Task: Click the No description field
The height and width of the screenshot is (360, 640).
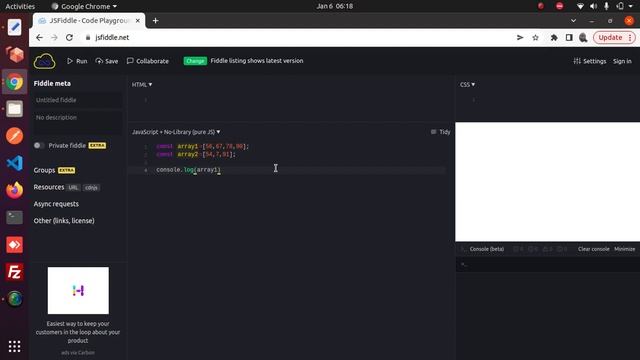Action: 78,122
